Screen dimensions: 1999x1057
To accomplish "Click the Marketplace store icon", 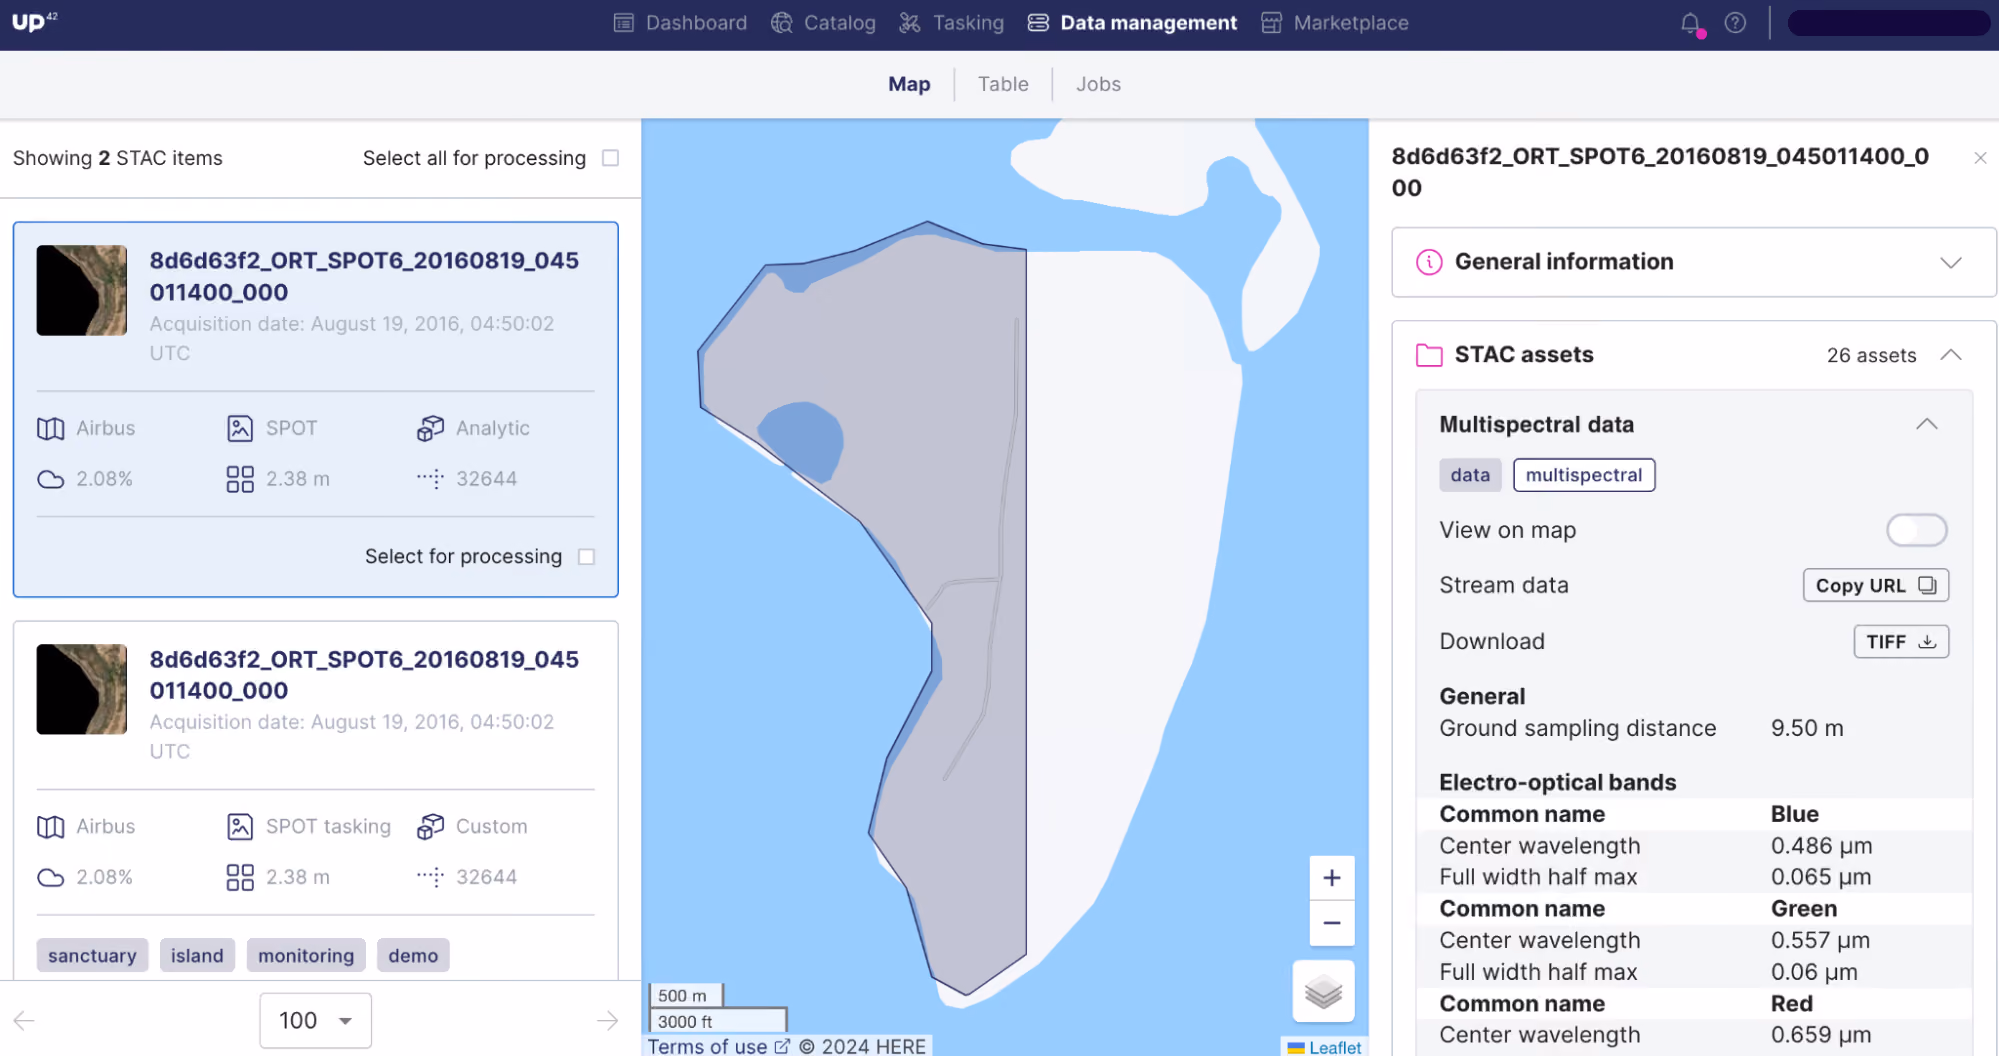I will coord(1271,23).
